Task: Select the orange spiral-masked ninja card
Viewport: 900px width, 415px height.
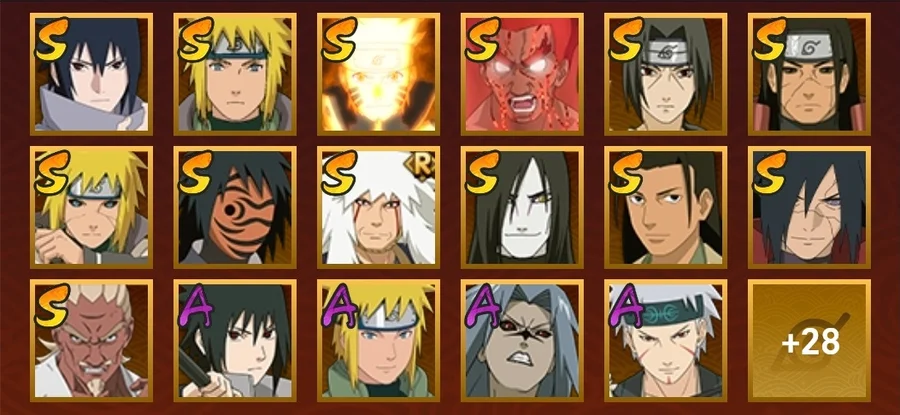Action: (235, 207)
